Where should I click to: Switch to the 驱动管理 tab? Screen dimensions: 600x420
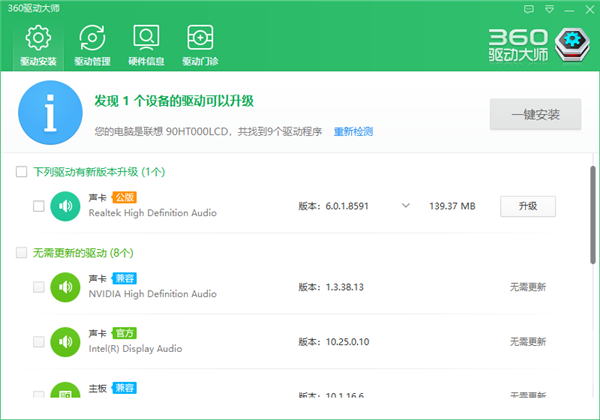92,38
